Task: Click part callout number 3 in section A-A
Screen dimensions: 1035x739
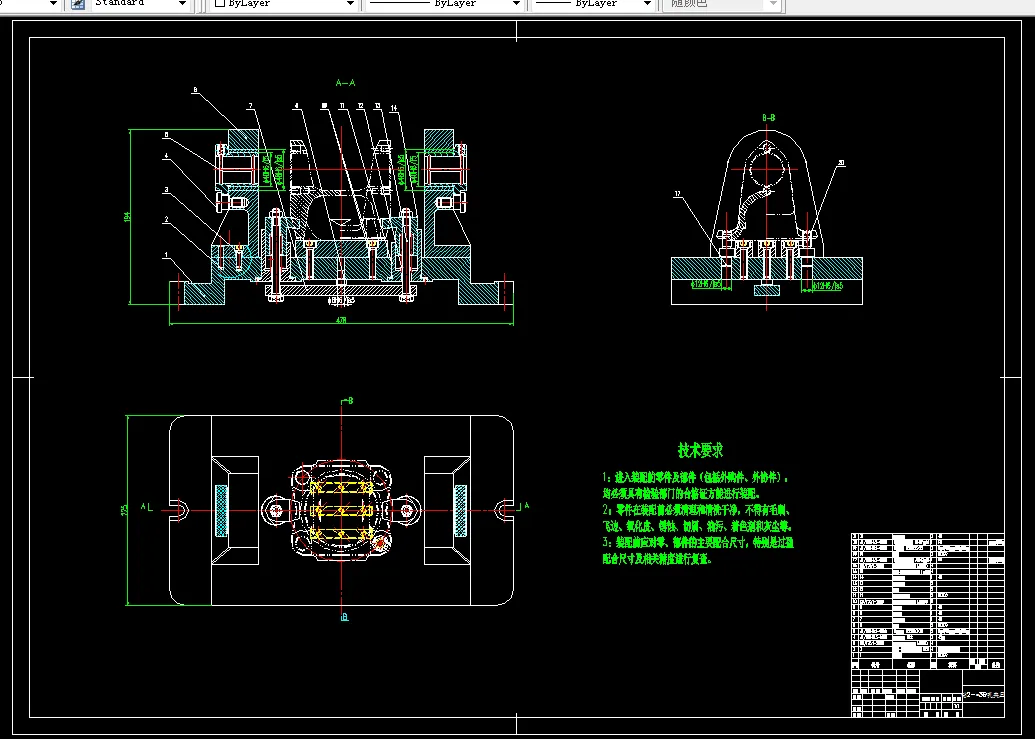Action: click(x=166, y=190)
